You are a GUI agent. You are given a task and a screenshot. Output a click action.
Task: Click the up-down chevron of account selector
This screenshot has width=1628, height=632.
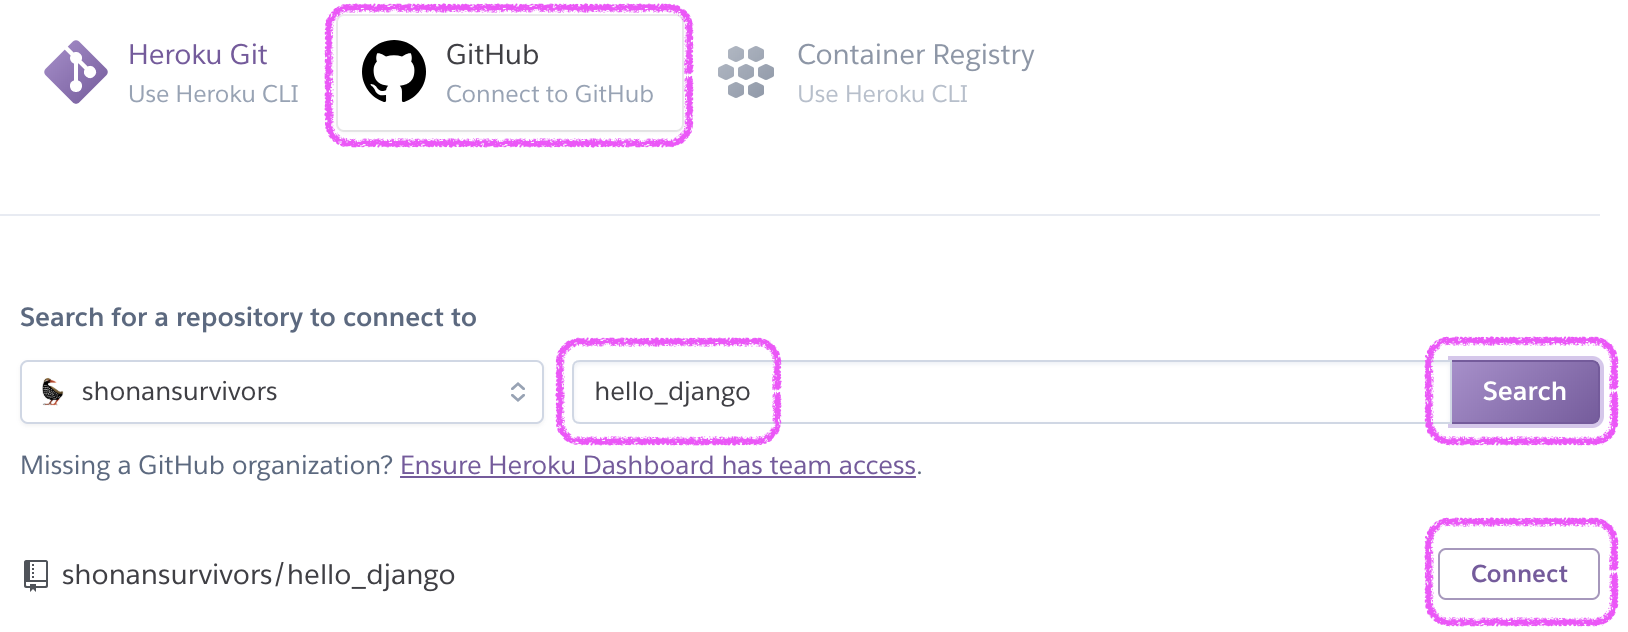[x=518, y=392]
